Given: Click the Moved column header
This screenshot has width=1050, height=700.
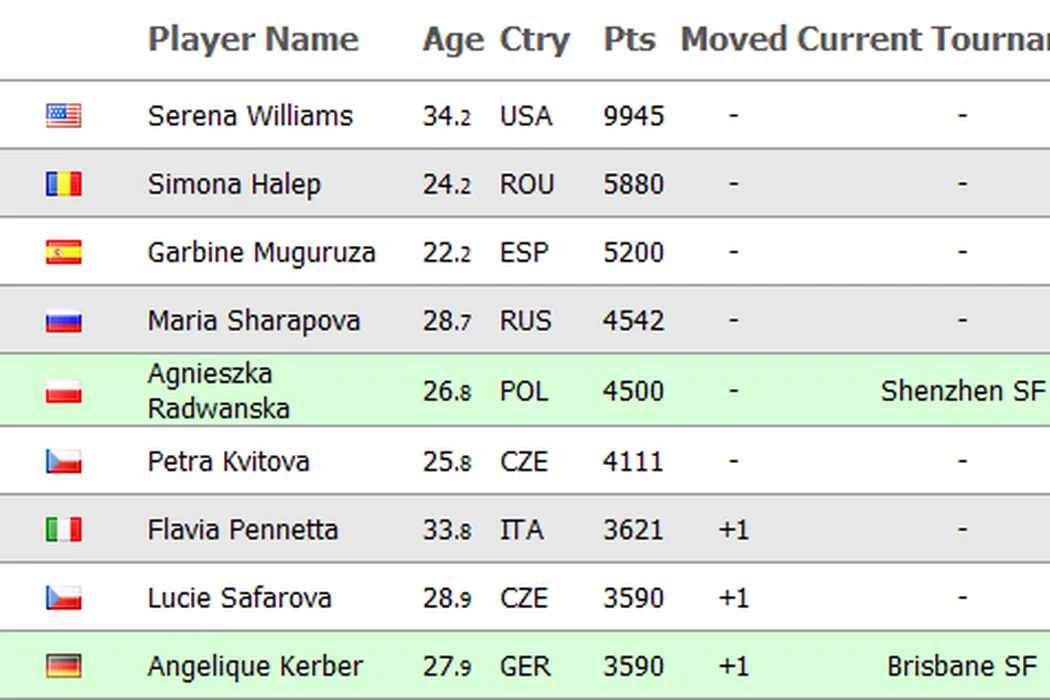Looking at the screenshot, I should click(x=735, y=40).
